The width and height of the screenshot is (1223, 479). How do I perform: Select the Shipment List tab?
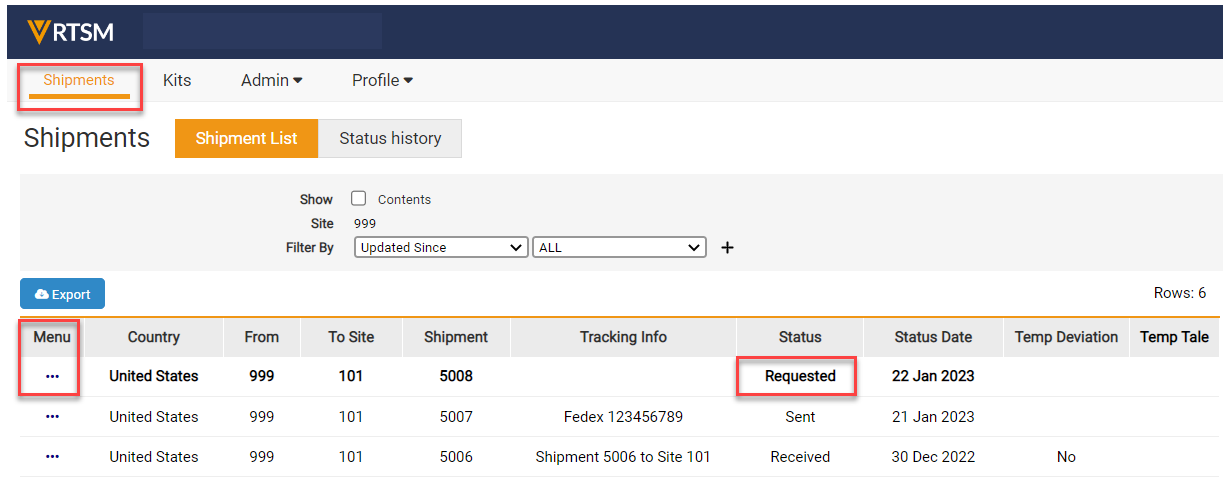tap(246, 139)
